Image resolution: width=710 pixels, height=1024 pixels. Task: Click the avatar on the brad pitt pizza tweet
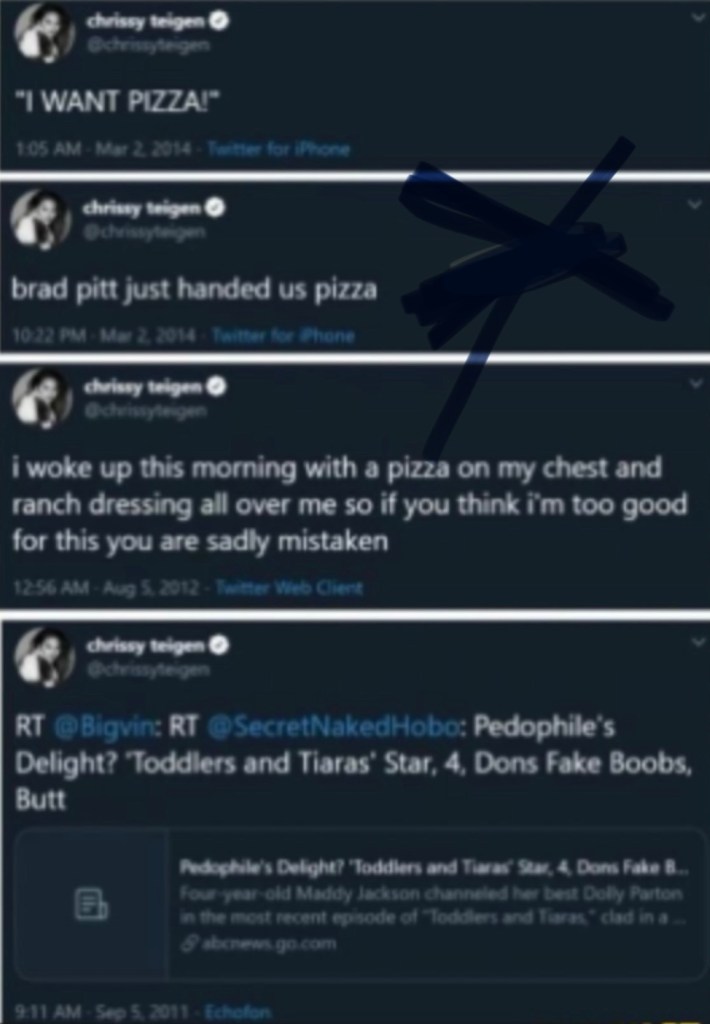(x=41, y=218)
